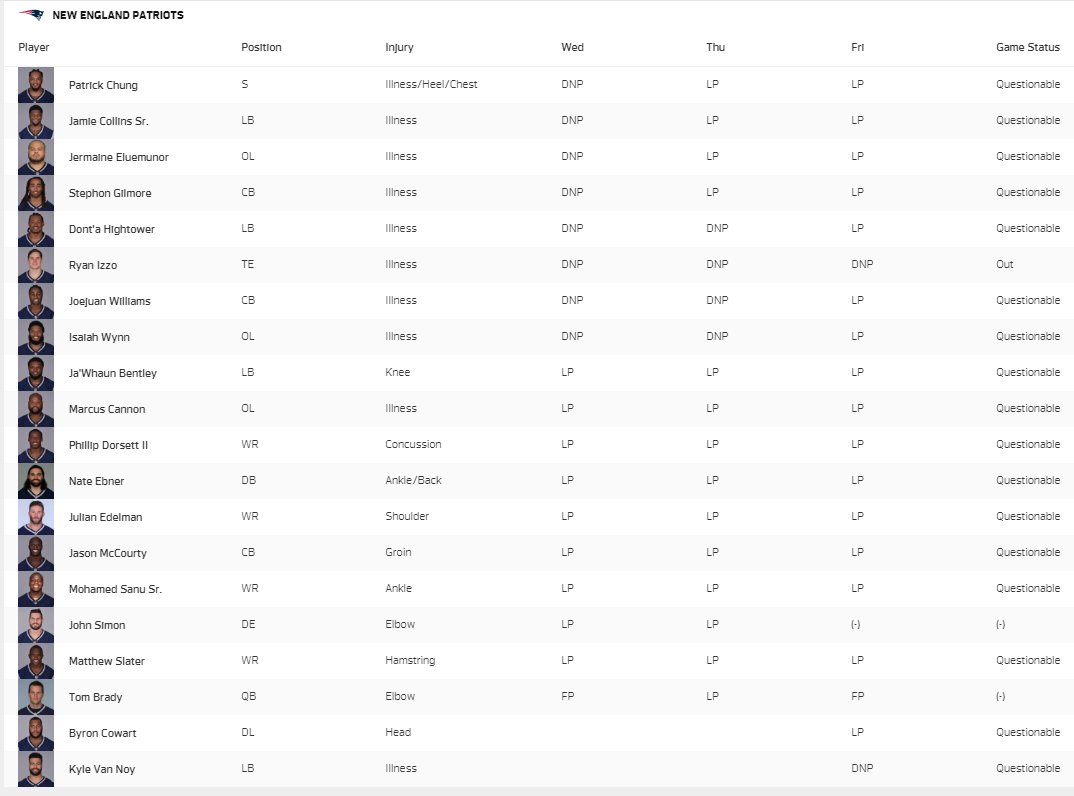Open Mohamed Sanu Sr. player page
The image size is (1074, 796).
(115, 589)
